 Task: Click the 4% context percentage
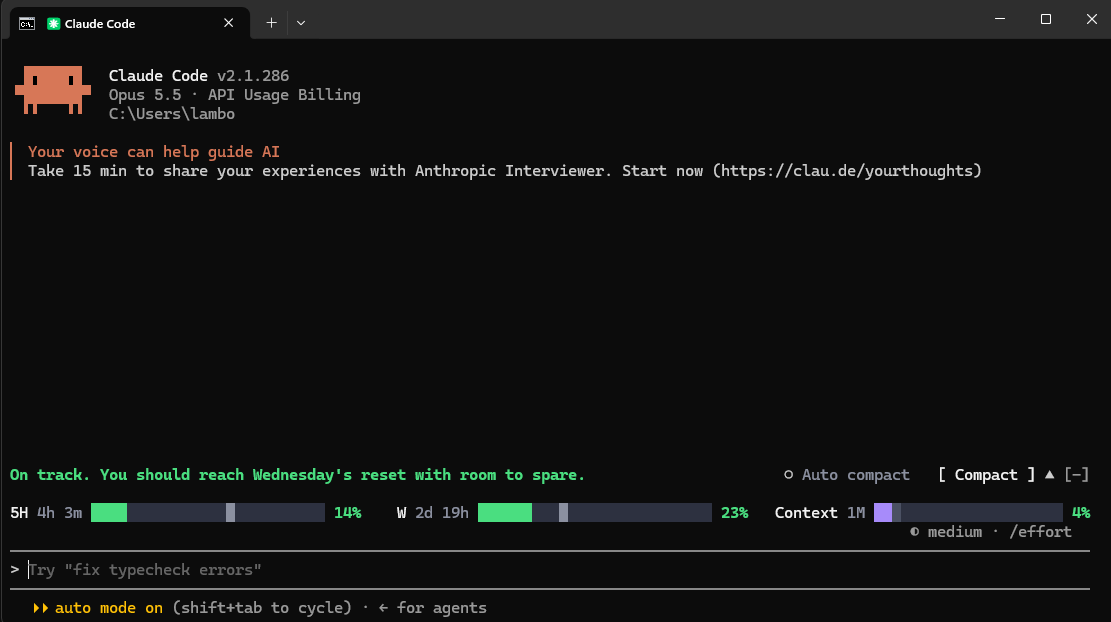click(x=1081, y=512)
